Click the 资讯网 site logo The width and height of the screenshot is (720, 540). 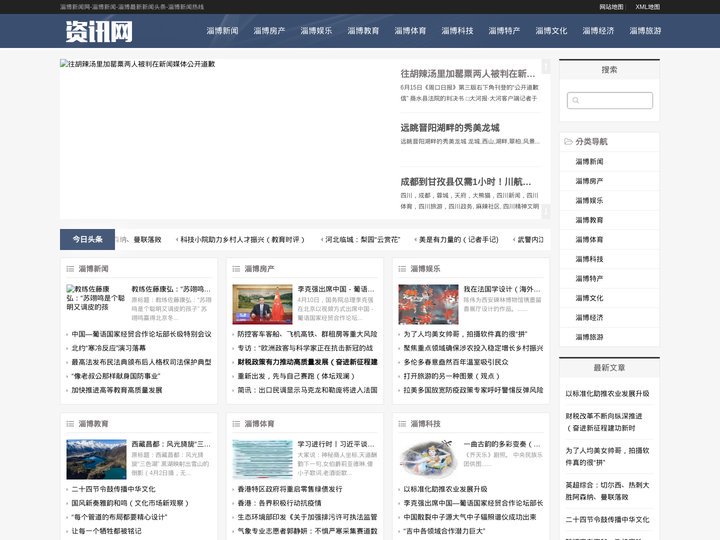pos(99,31)
